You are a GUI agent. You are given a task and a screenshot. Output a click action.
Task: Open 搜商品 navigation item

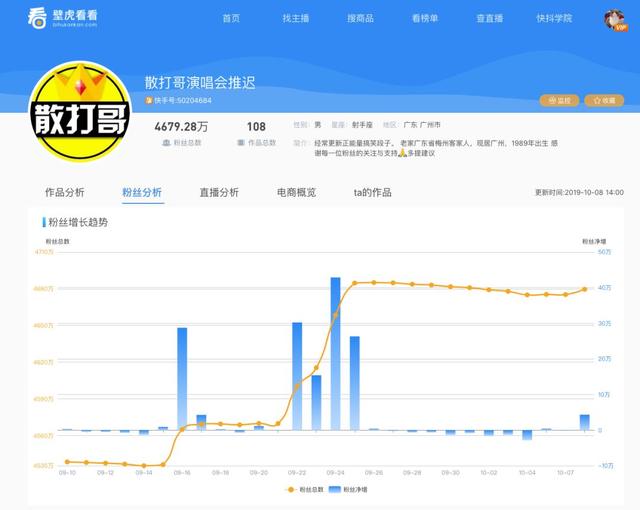point(360,18)
